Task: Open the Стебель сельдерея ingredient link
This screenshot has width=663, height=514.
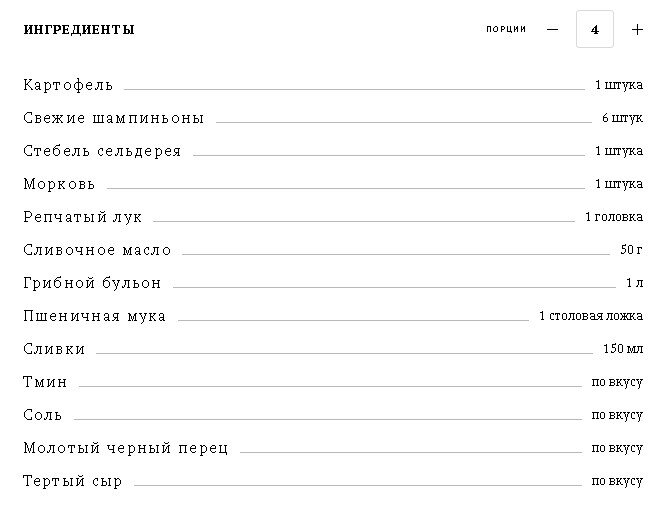Action: point(102,151)
